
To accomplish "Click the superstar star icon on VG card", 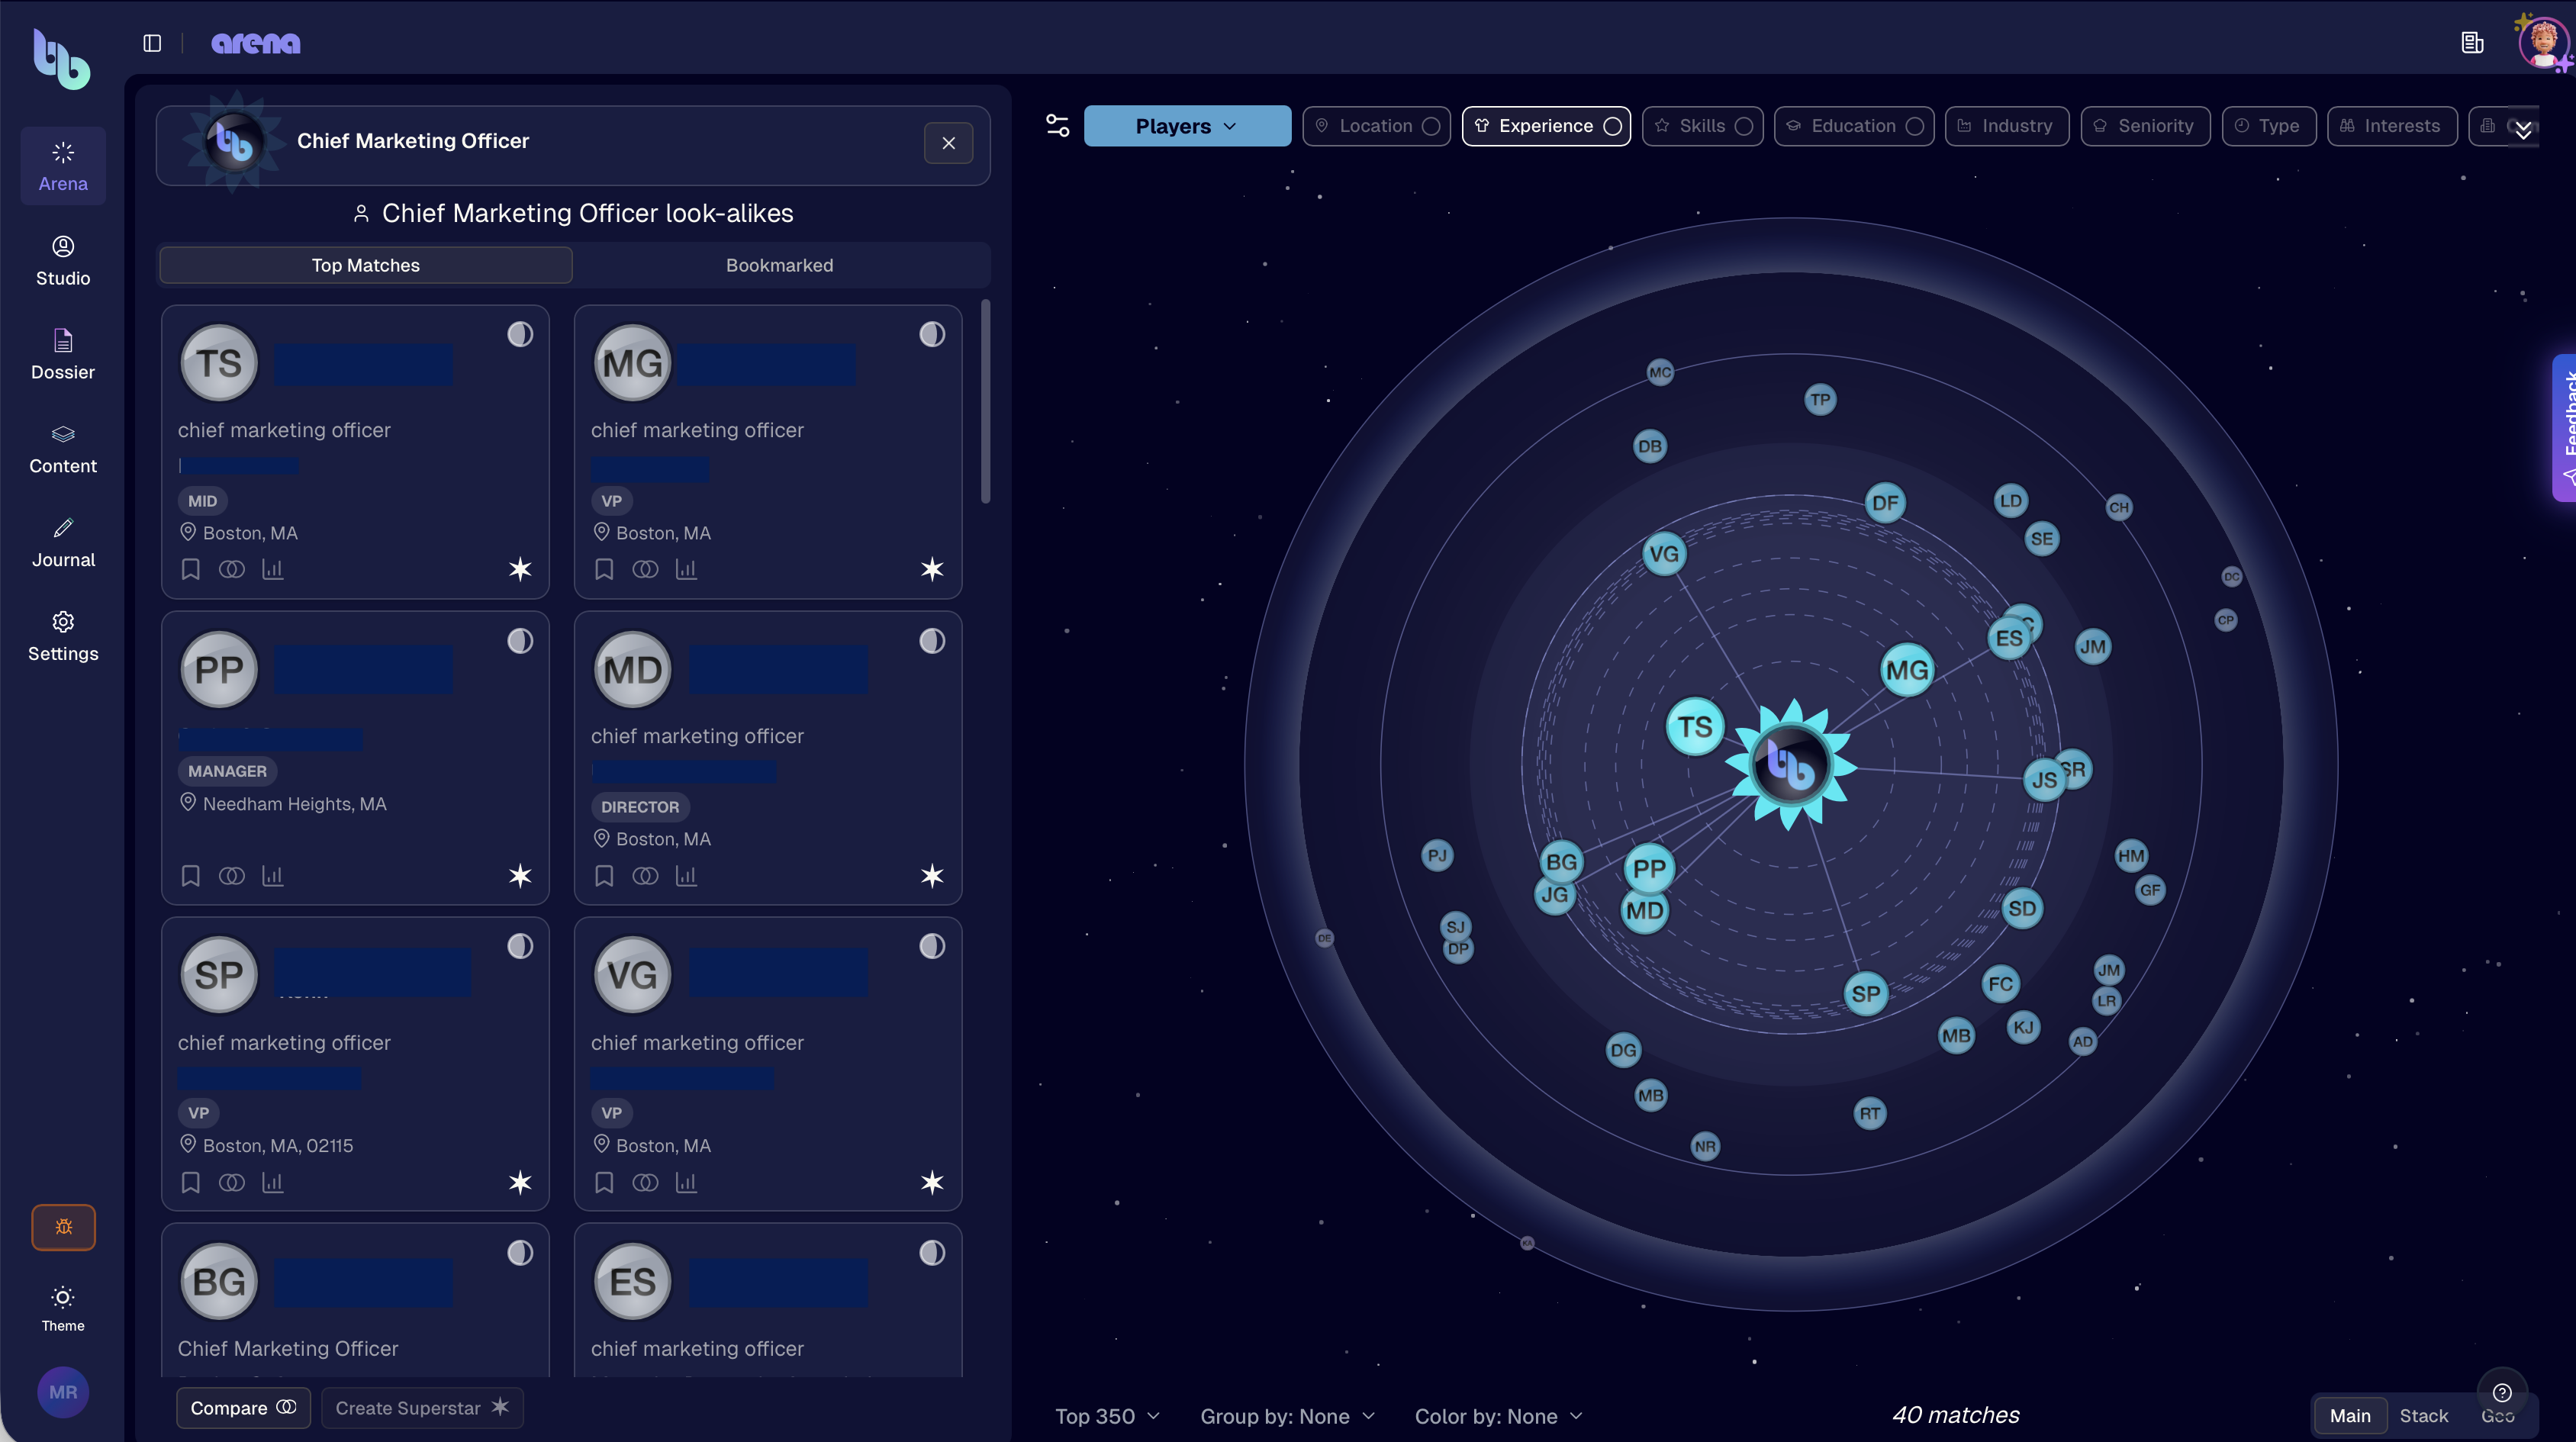I will click(932, 1182).
